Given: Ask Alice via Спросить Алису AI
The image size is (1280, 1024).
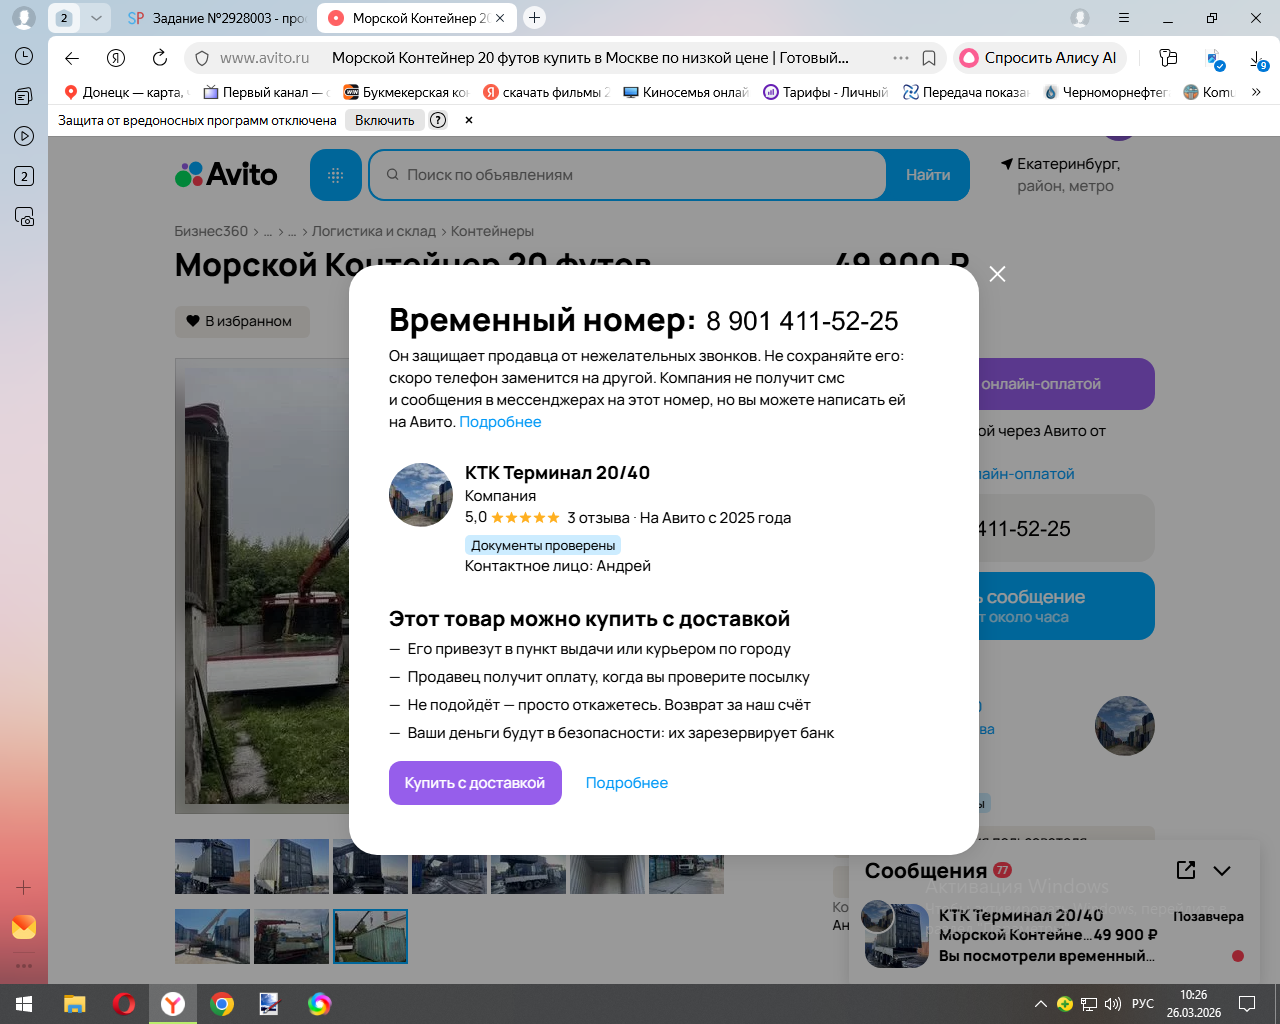Looking at the screenshot, I should point(1040,58).
